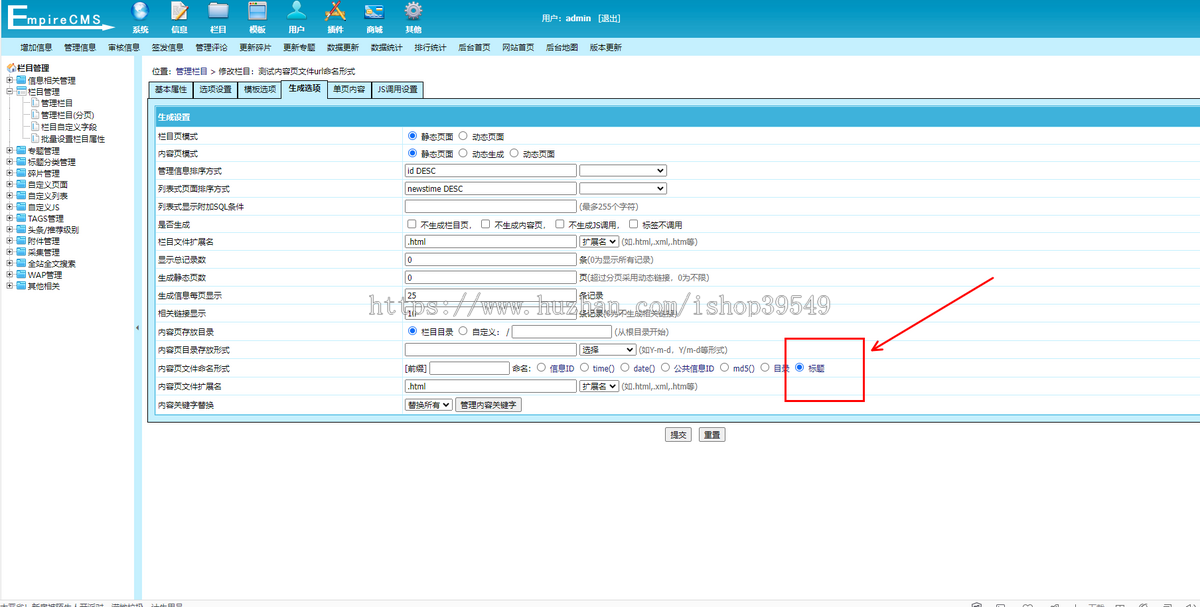Open 版本更新 menu item
This screenshot has width=1200, height=607.
605,47
